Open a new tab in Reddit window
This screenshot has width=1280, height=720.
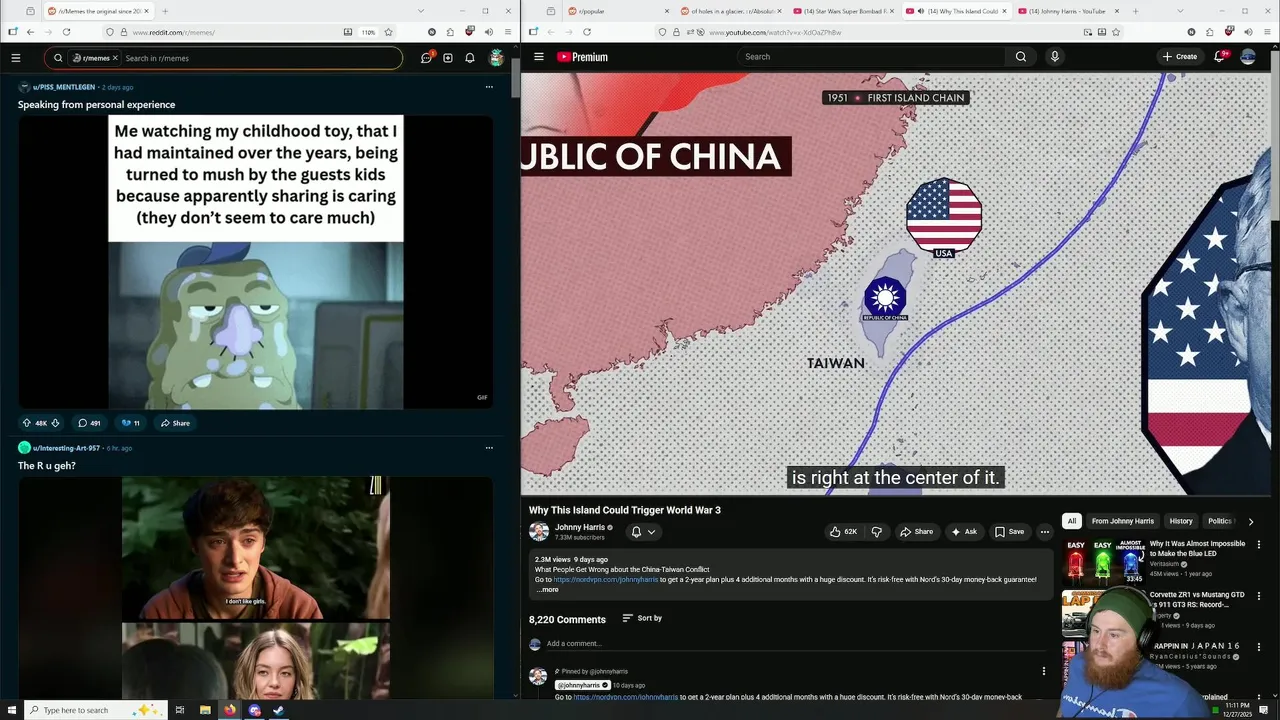[x=165, y=11]
